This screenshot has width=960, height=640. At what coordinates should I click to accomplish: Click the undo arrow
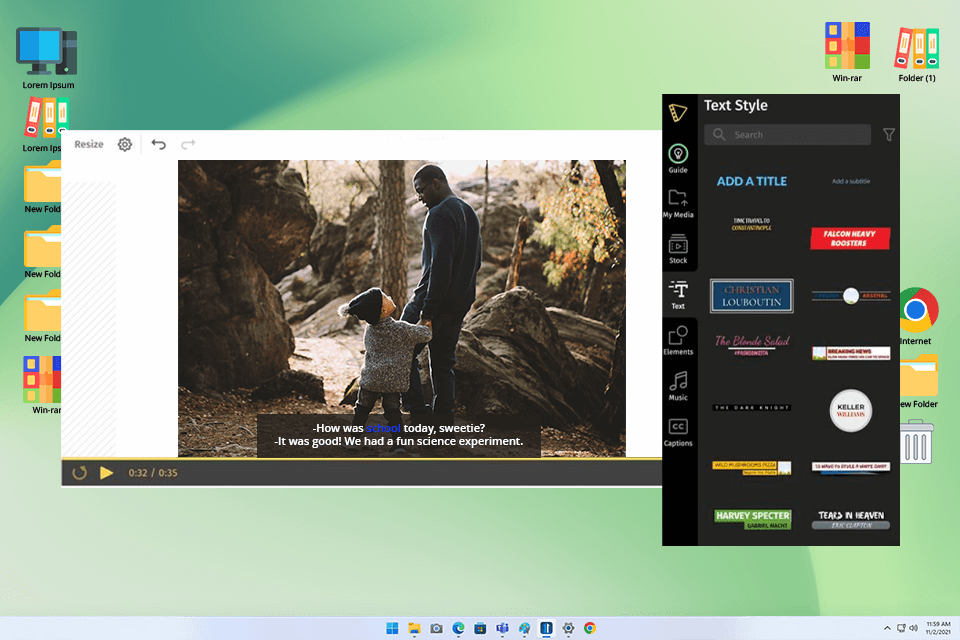point(158,144)
